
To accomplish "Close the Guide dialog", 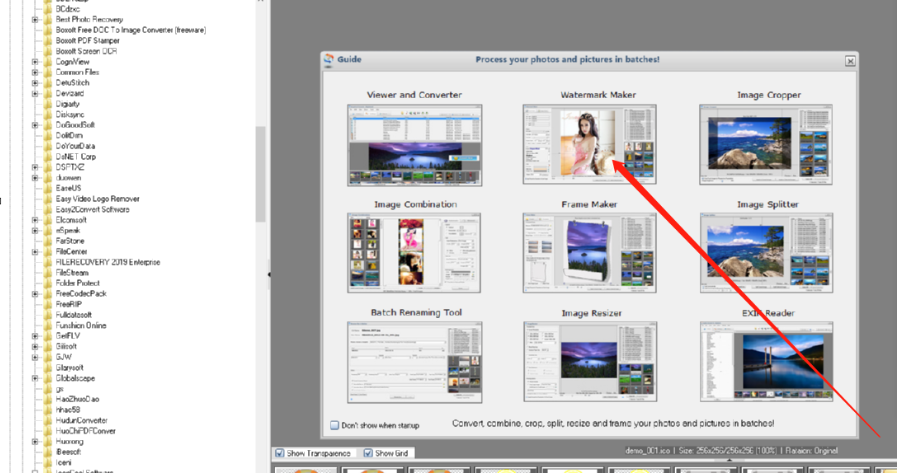I will coord(849,61).
